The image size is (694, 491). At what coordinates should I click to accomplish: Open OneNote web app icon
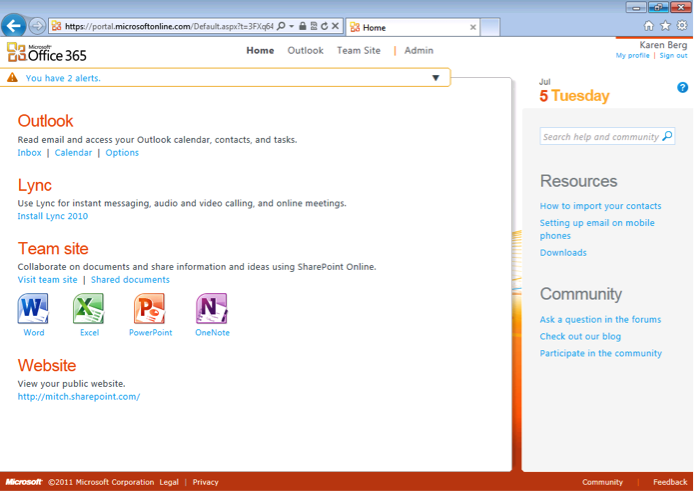click(212, 308)
